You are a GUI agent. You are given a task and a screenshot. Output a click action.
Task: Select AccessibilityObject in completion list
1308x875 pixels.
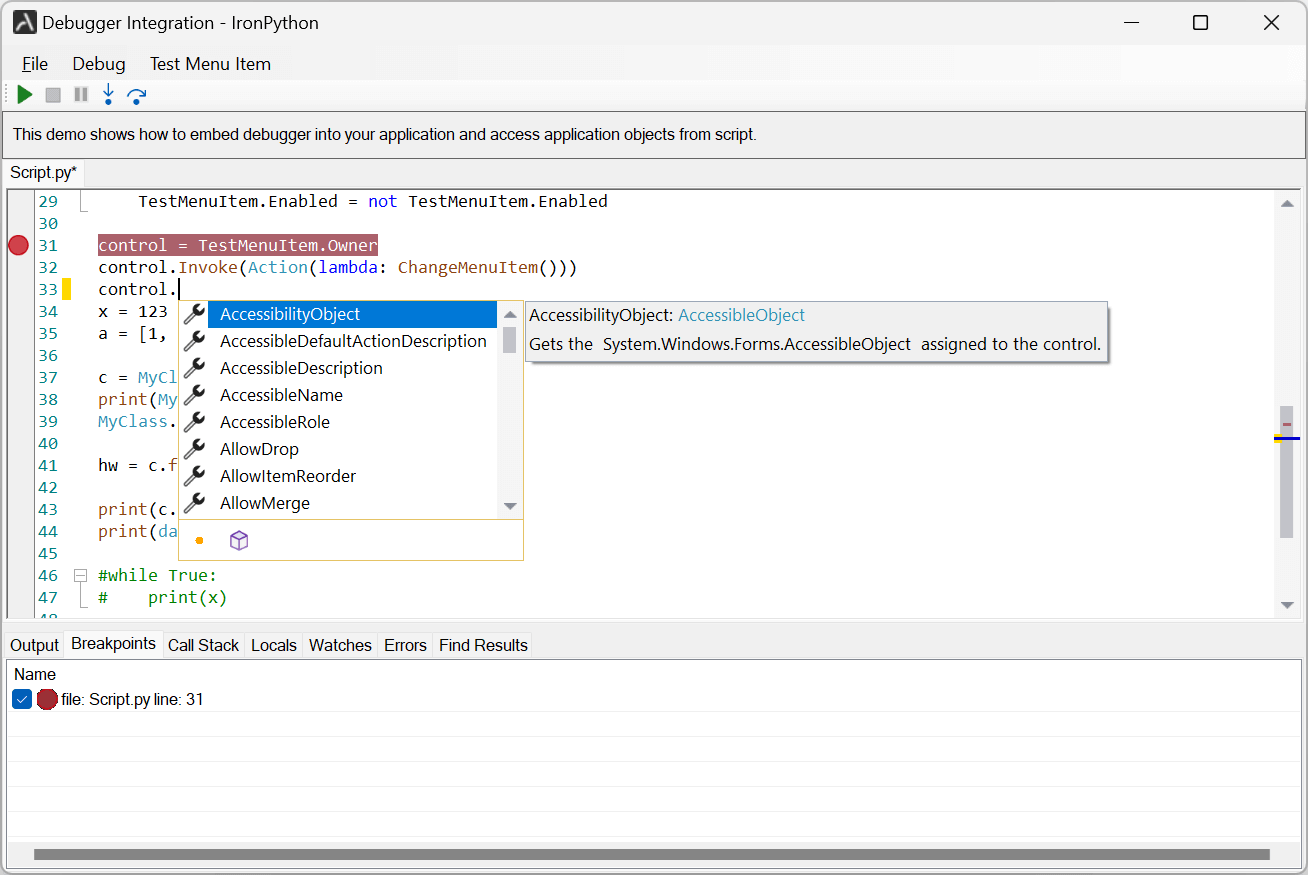352,314
